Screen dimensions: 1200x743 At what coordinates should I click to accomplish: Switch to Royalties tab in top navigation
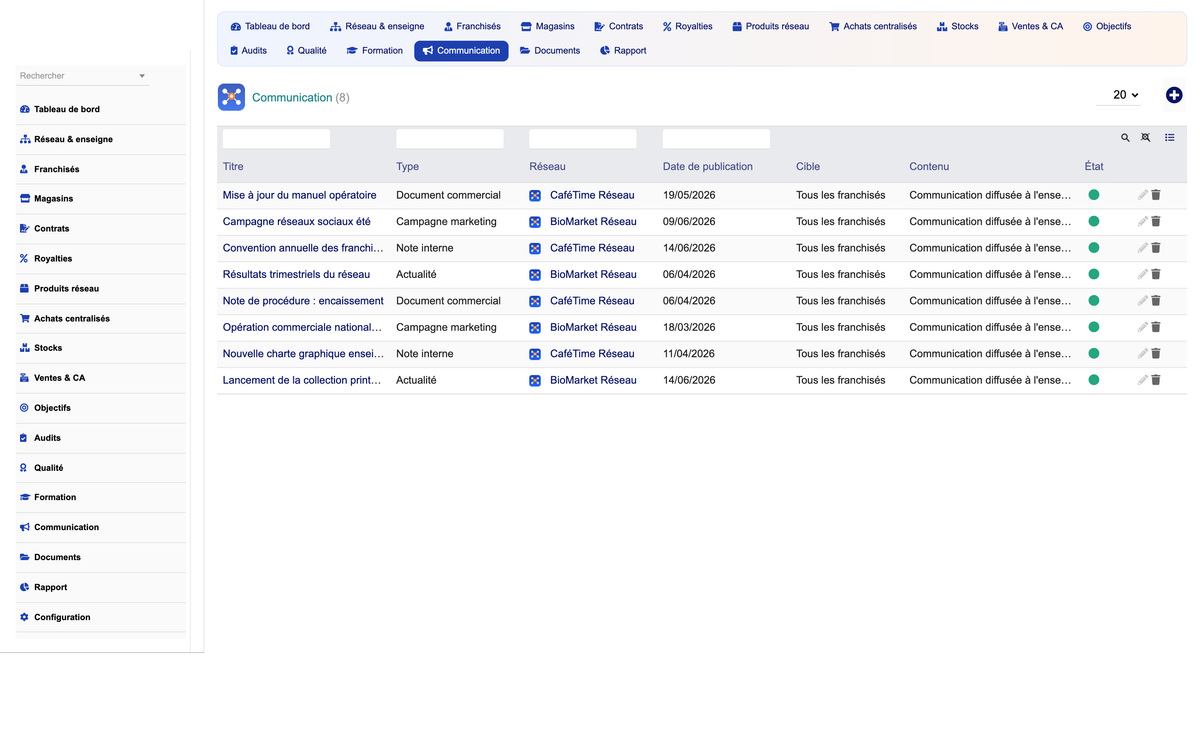tap(688, 26)
